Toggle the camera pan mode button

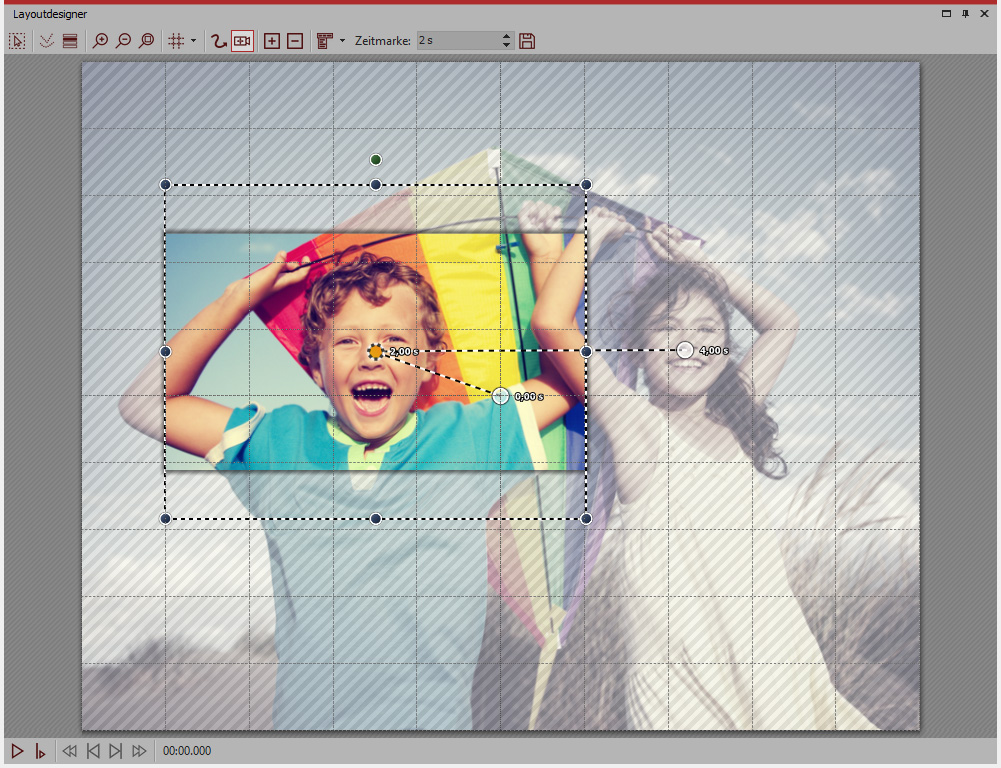[x=242, y=41]
